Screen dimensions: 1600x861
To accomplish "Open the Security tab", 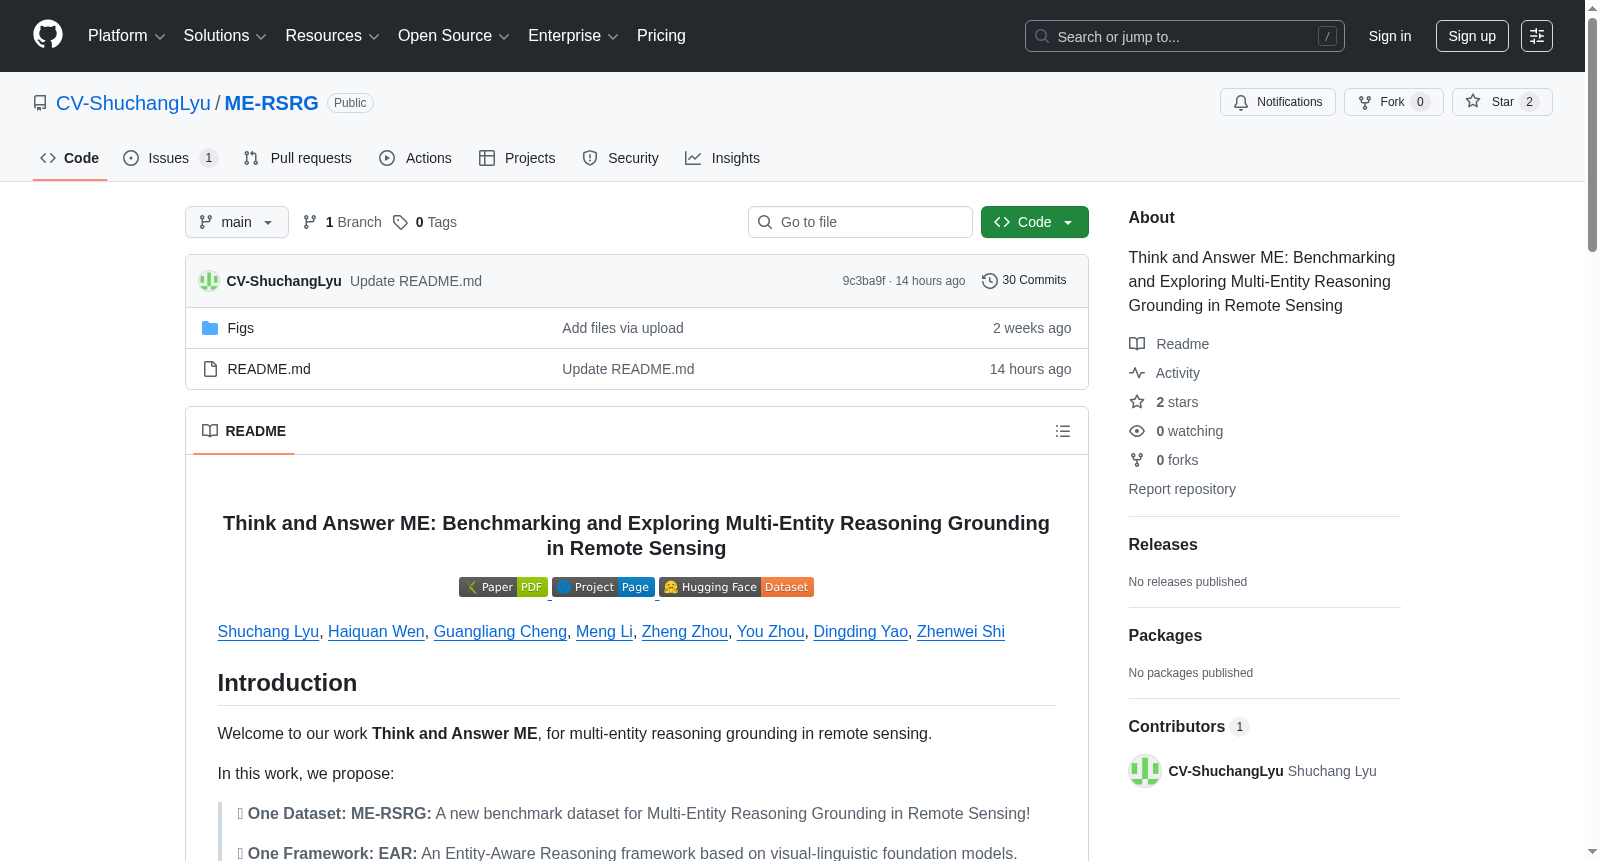I will 620,158.
